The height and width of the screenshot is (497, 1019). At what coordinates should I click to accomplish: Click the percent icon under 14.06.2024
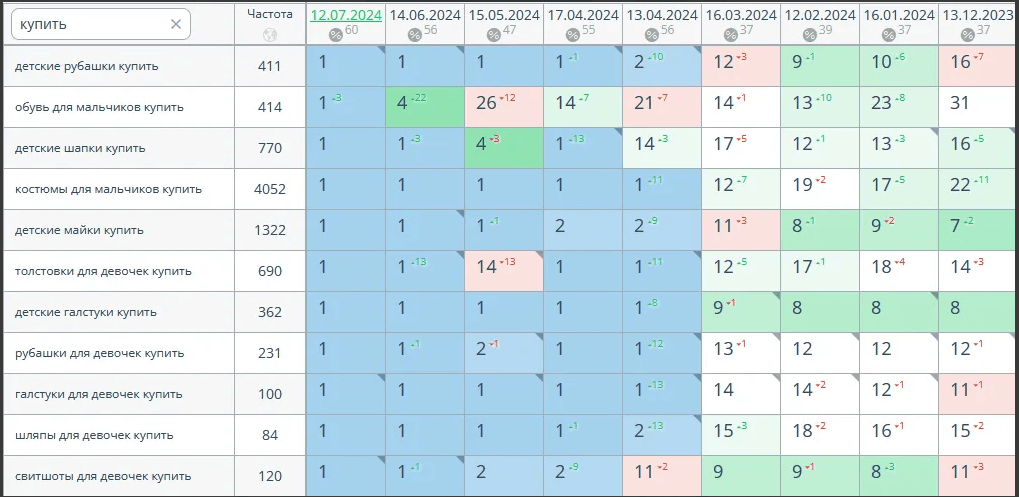coord(415,35)
